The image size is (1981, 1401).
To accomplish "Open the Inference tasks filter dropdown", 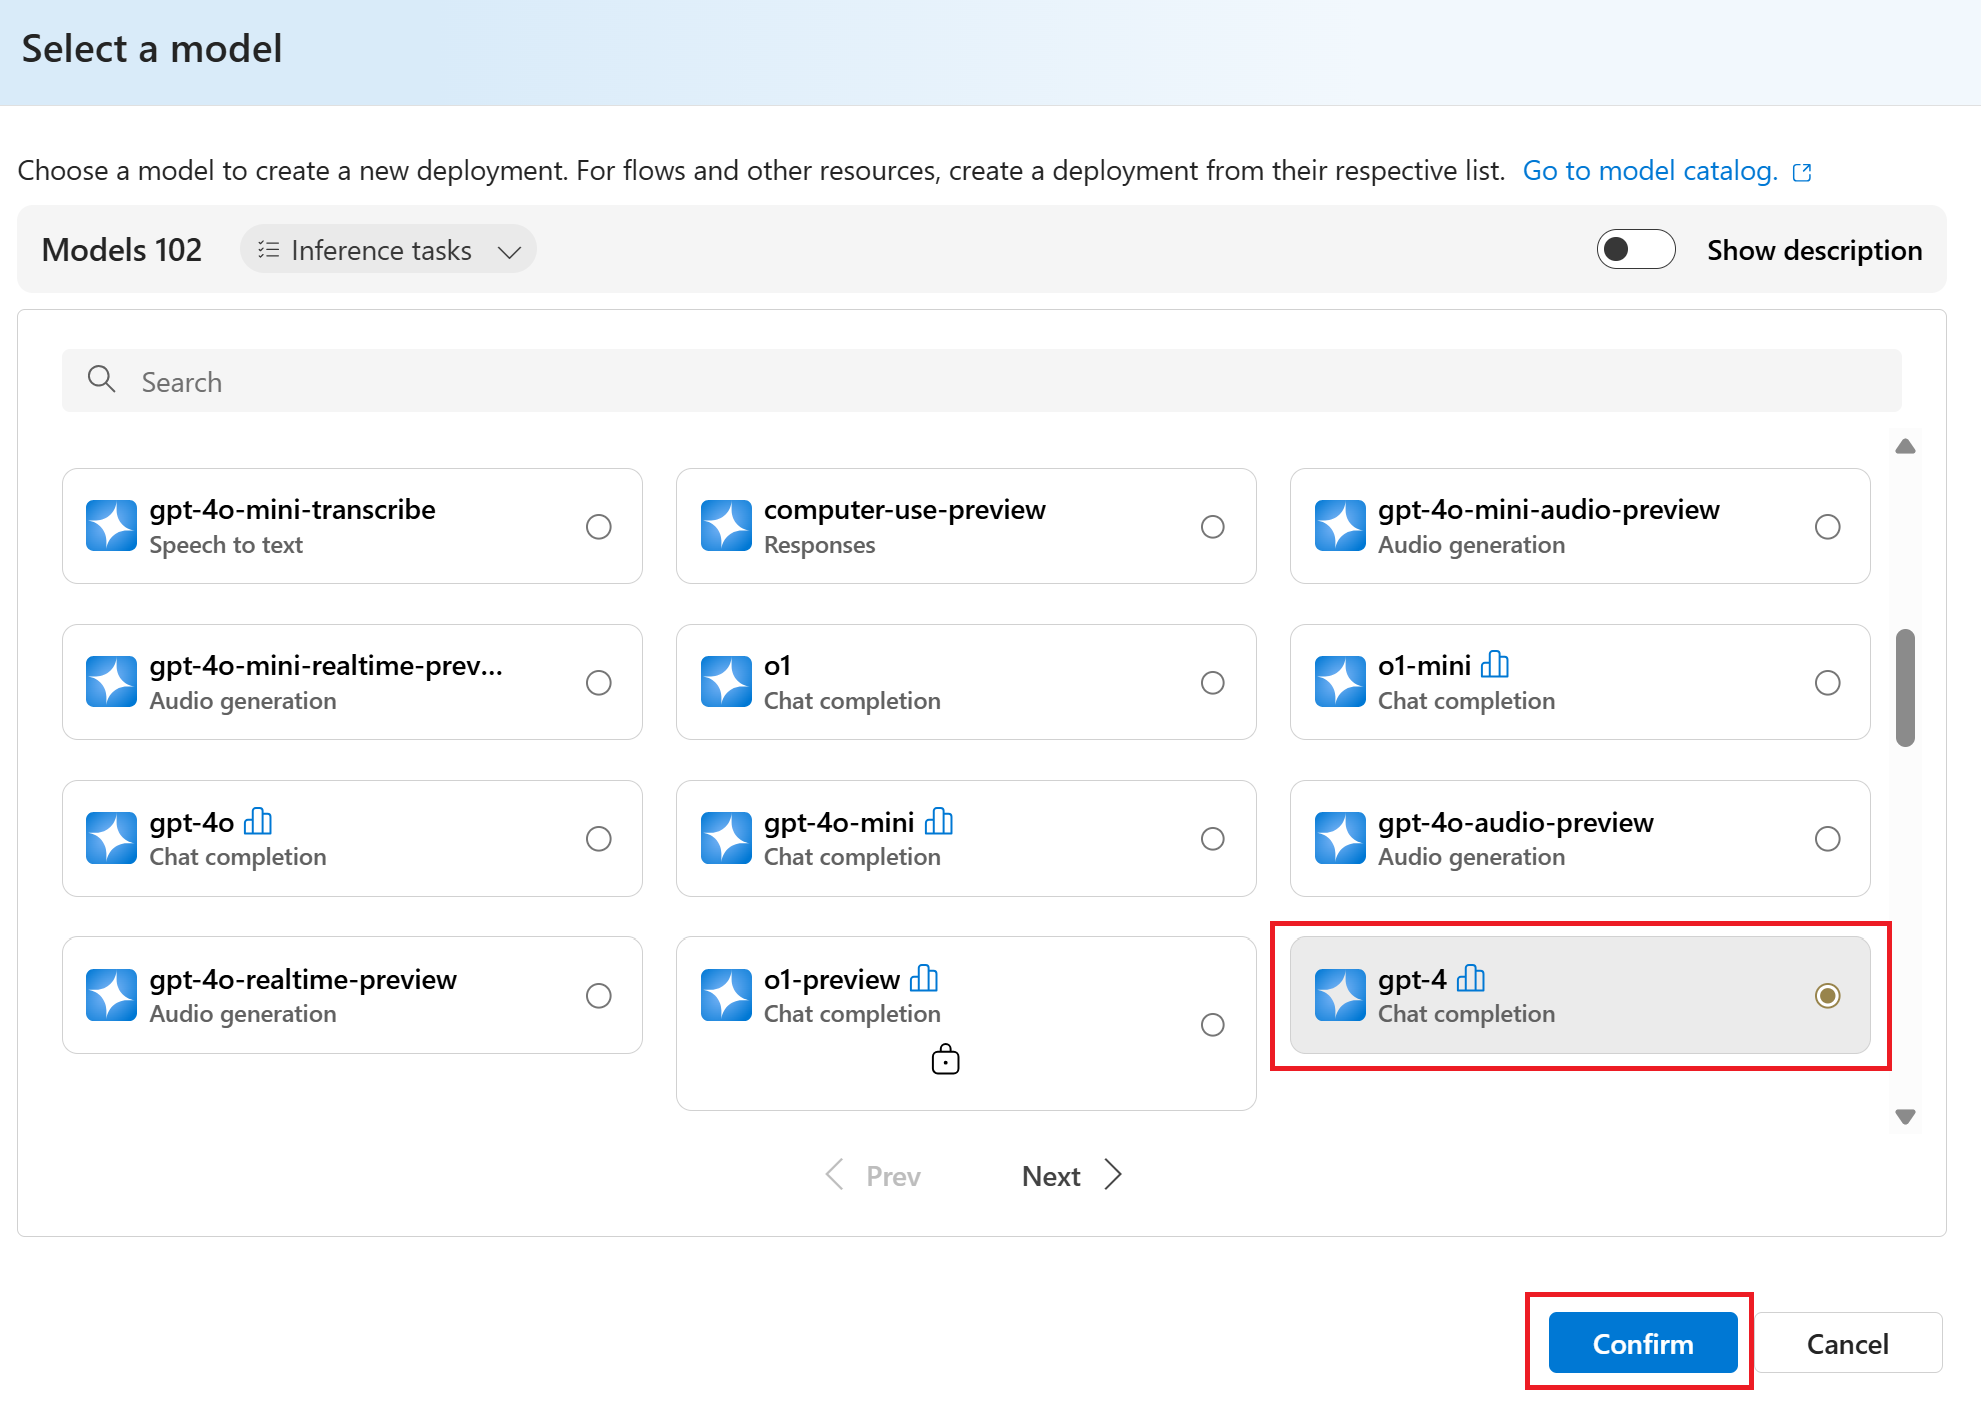I will [388, 250].
